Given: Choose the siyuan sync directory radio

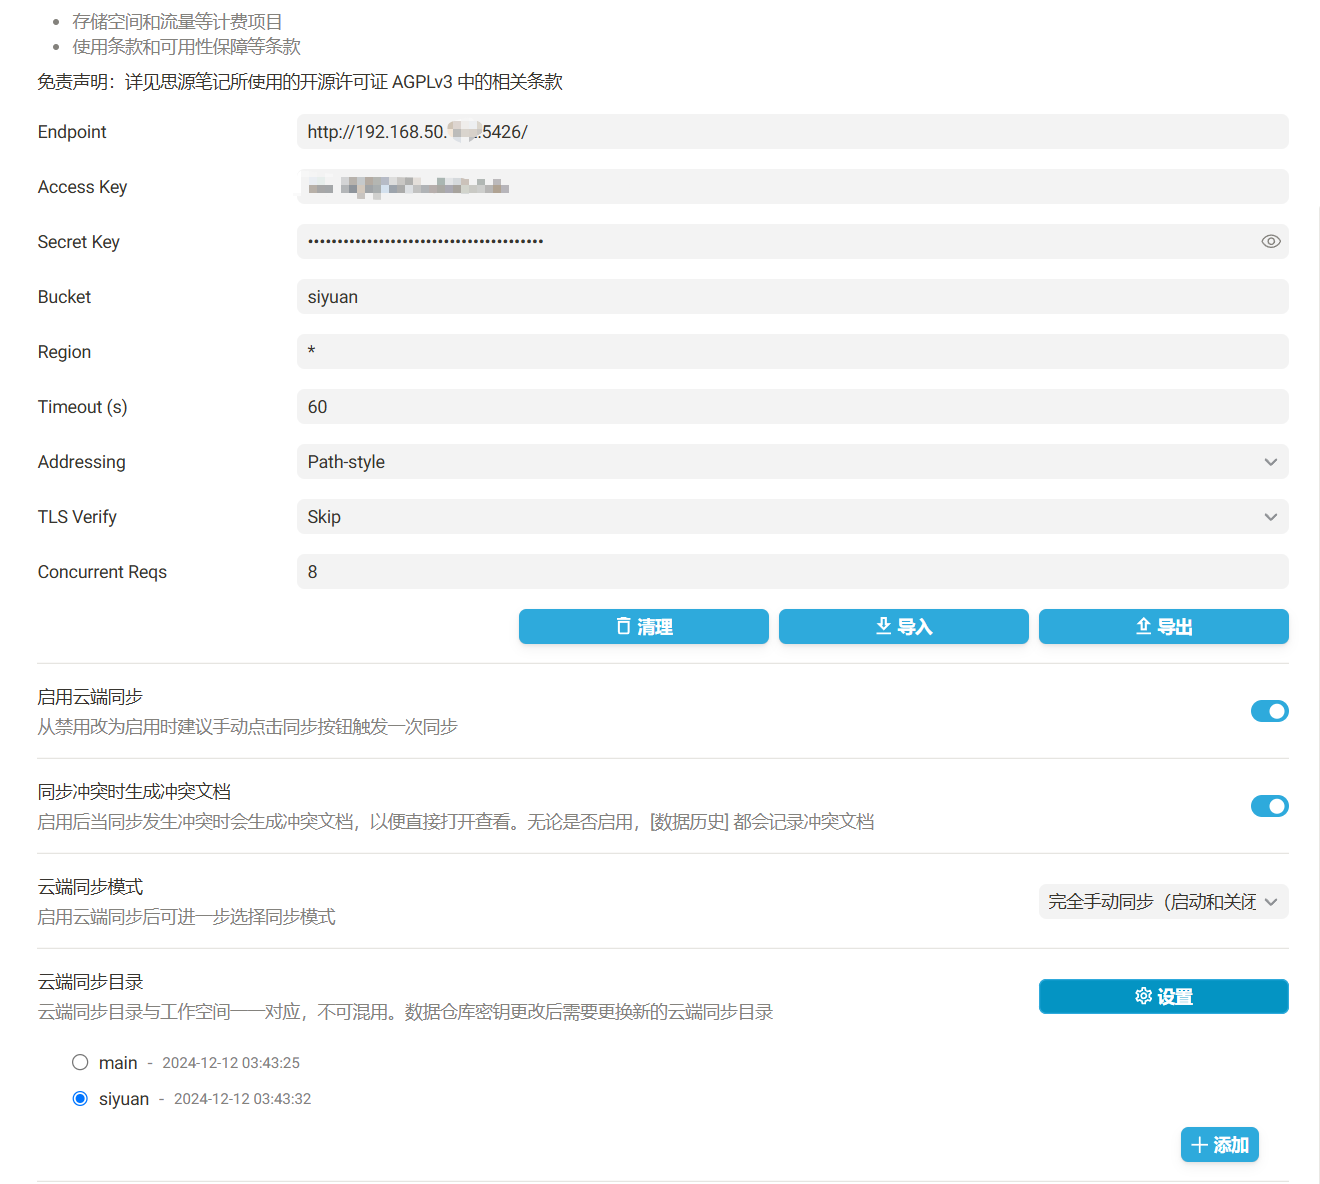Looking at the screenshot, I should pos(80,1098).
